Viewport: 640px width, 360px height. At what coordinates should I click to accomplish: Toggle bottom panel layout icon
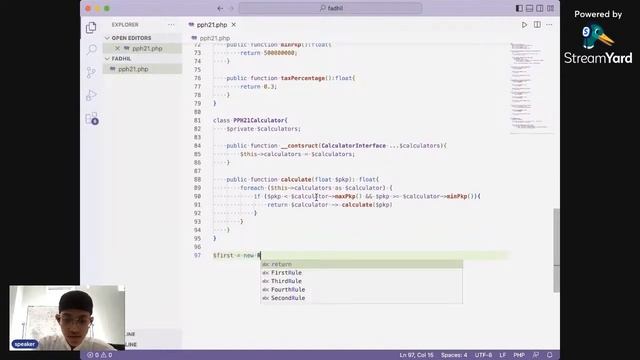tap(529, 8)
